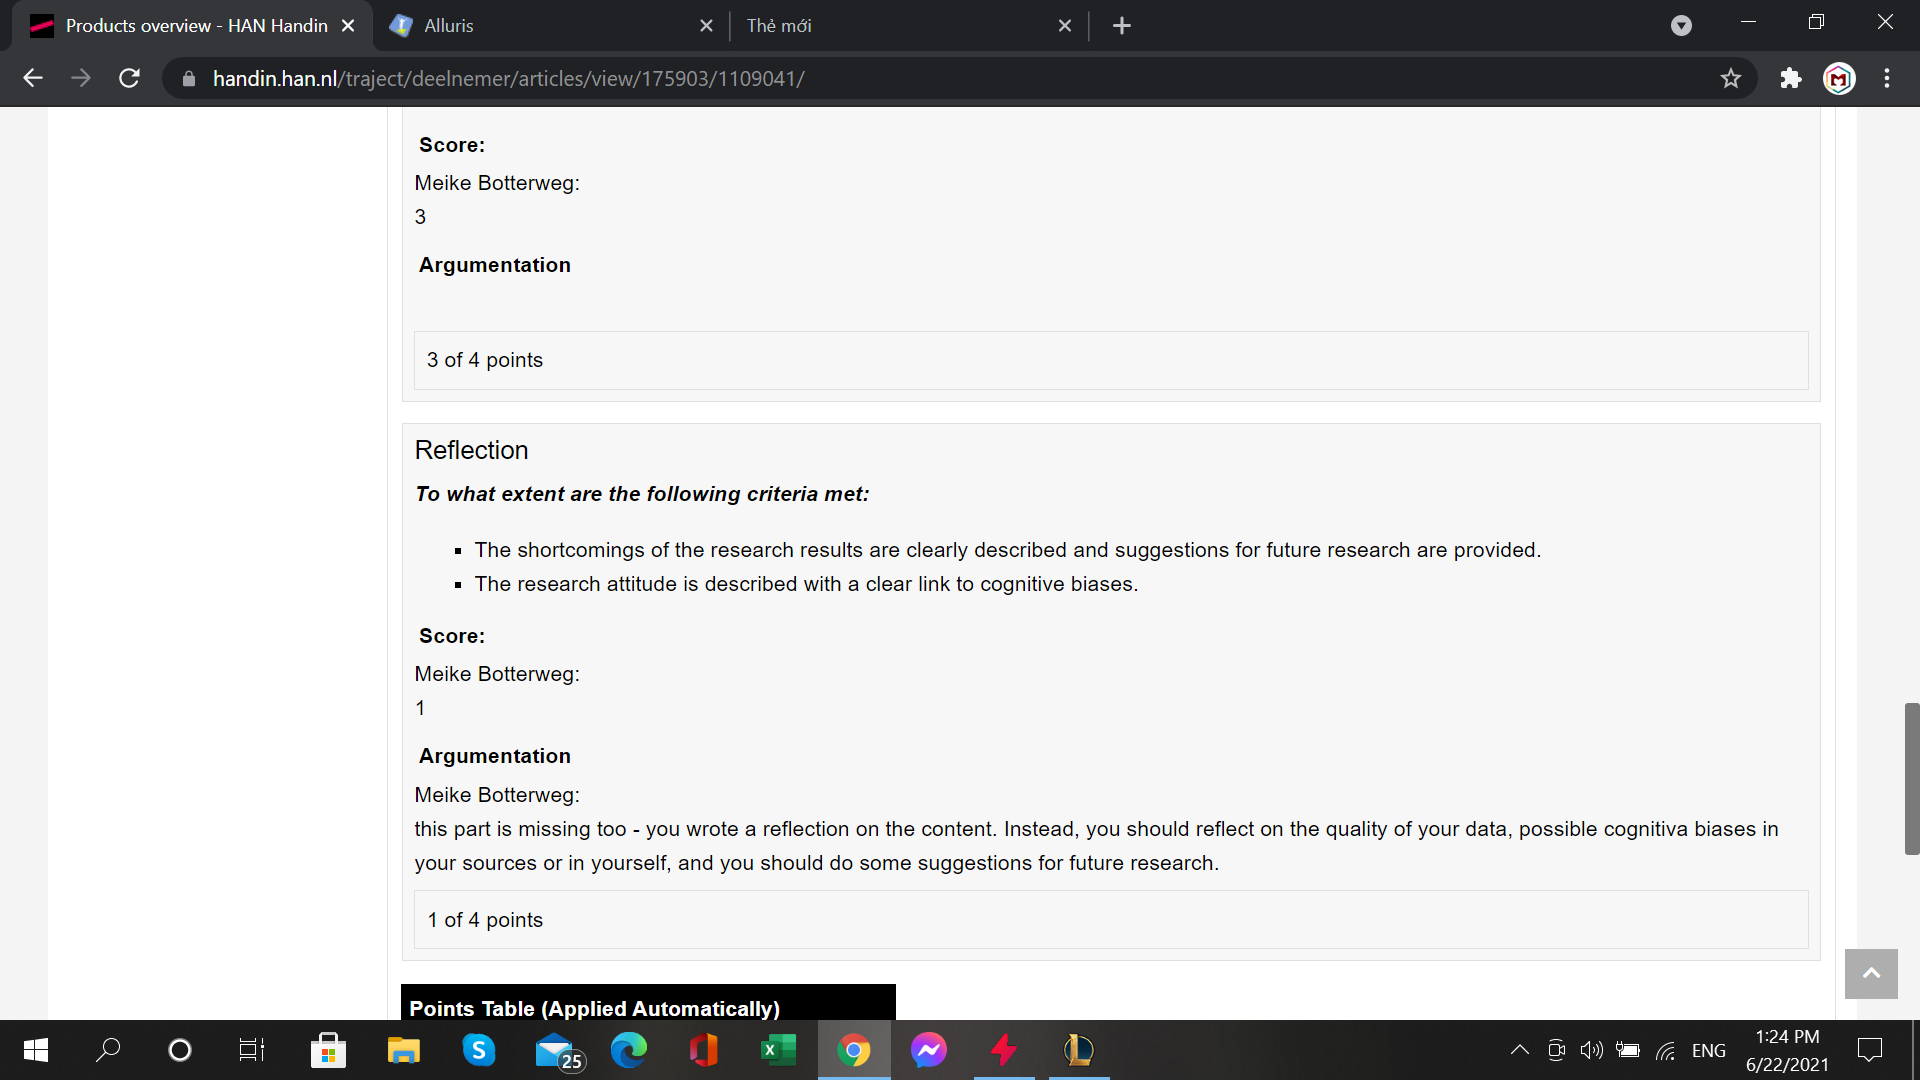Viewport: 1920px width, 1080px height.
Task: Select the Products overview - HAN Handin tab
Action: (x=192, y=26)
